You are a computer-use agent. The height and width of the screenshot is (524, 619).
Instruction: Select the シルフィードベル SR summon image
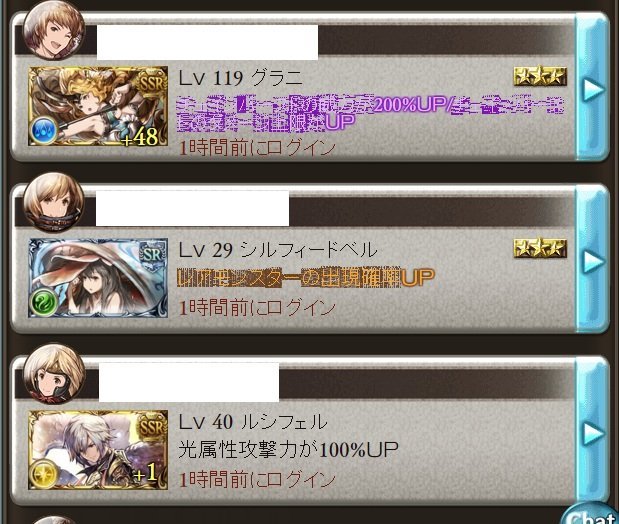[98, 278]
